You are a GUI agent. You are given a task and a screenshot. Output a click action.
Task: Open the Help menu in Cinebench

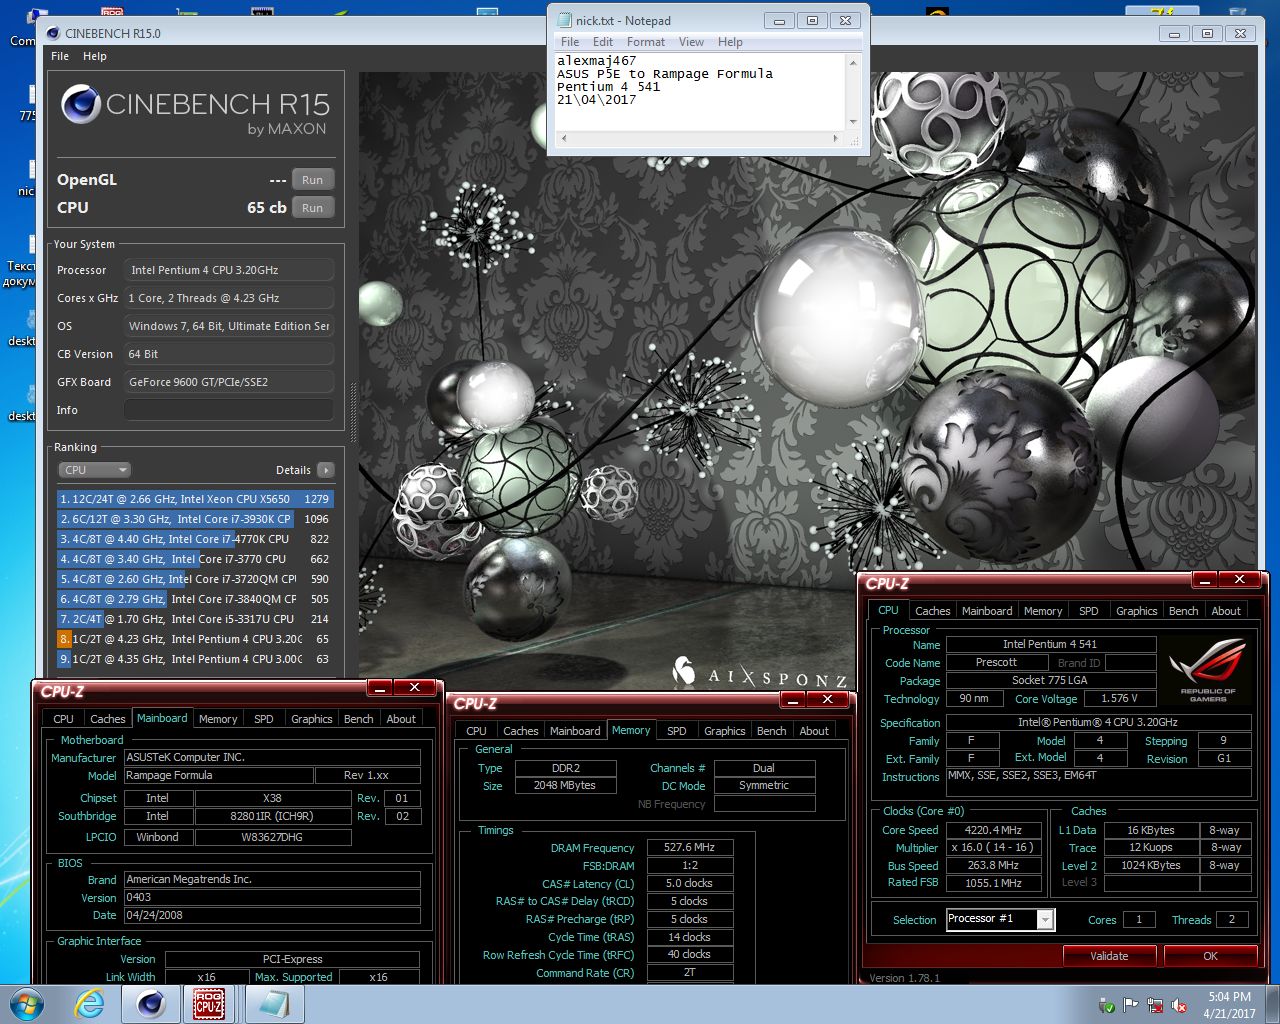pos(95,56)
